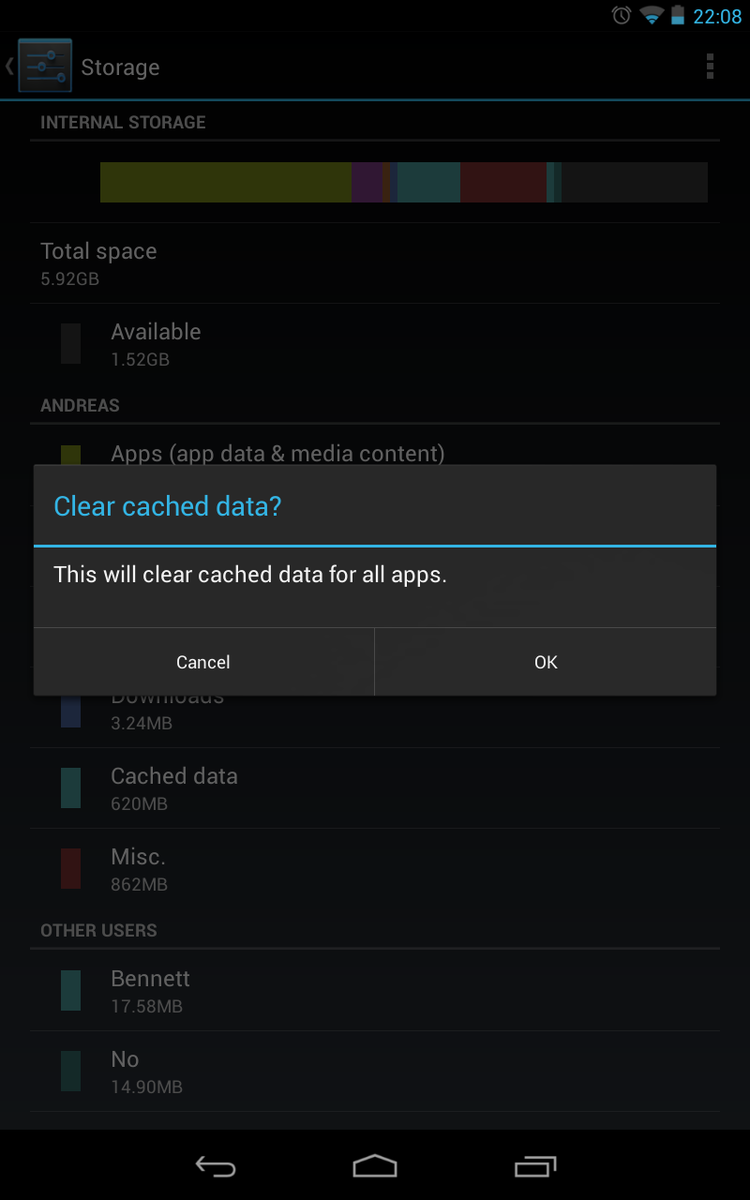Tap the internal storage usage bar
The width and height of the screenshot is (750, 1200).
tap(404, 182)
